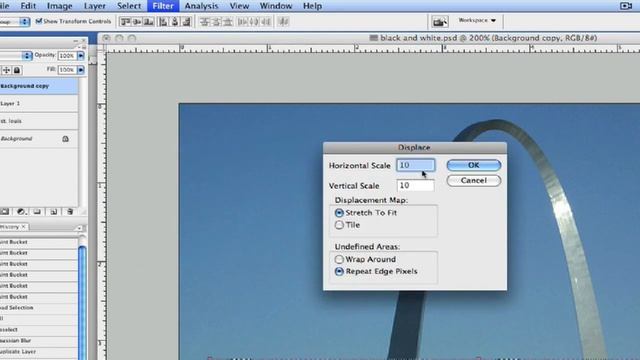The image size is (640, 360).
Task: Click the Lock all icon in Layers panel
Action: click(17, 70)
